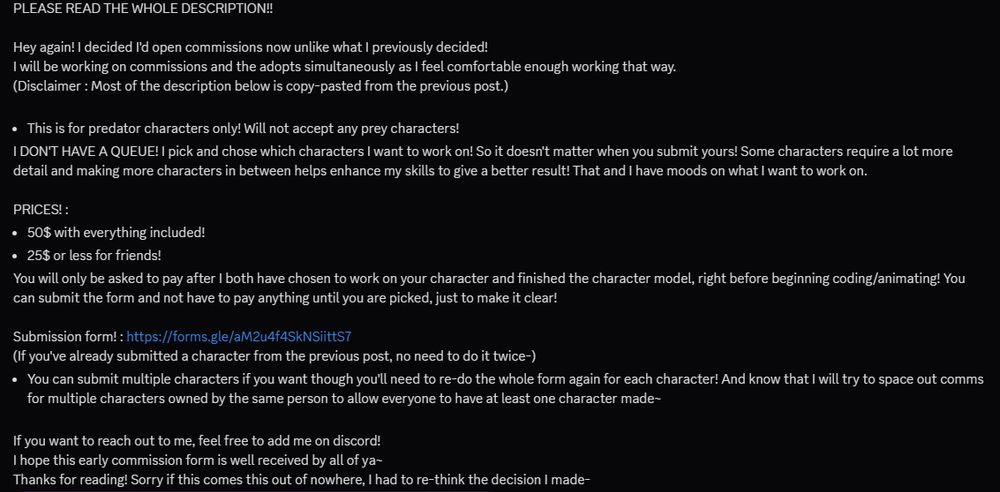1000x492 pixels.
Task: Click the 'until you are picked' sentence
Action: [285, 297]
